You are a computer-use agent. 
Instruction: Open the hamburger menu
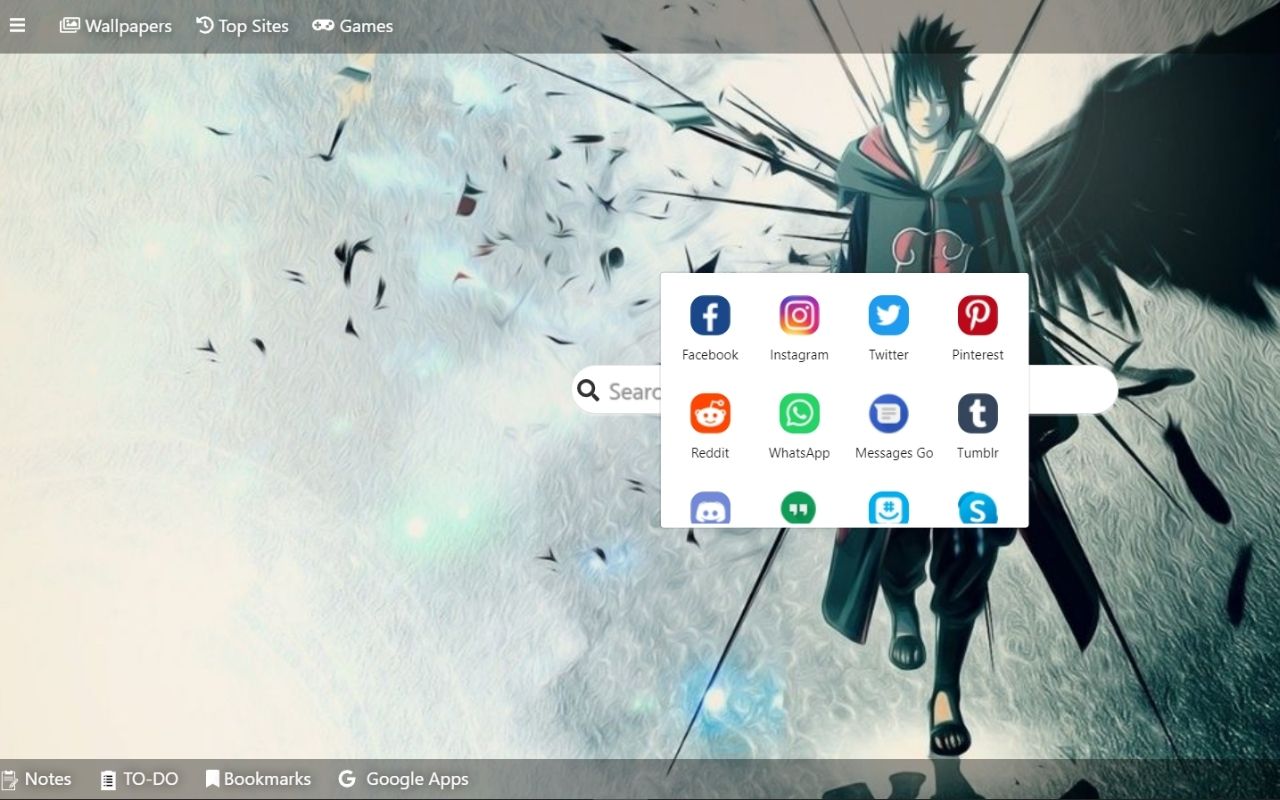pyautogui.click(x=18, y=25)
